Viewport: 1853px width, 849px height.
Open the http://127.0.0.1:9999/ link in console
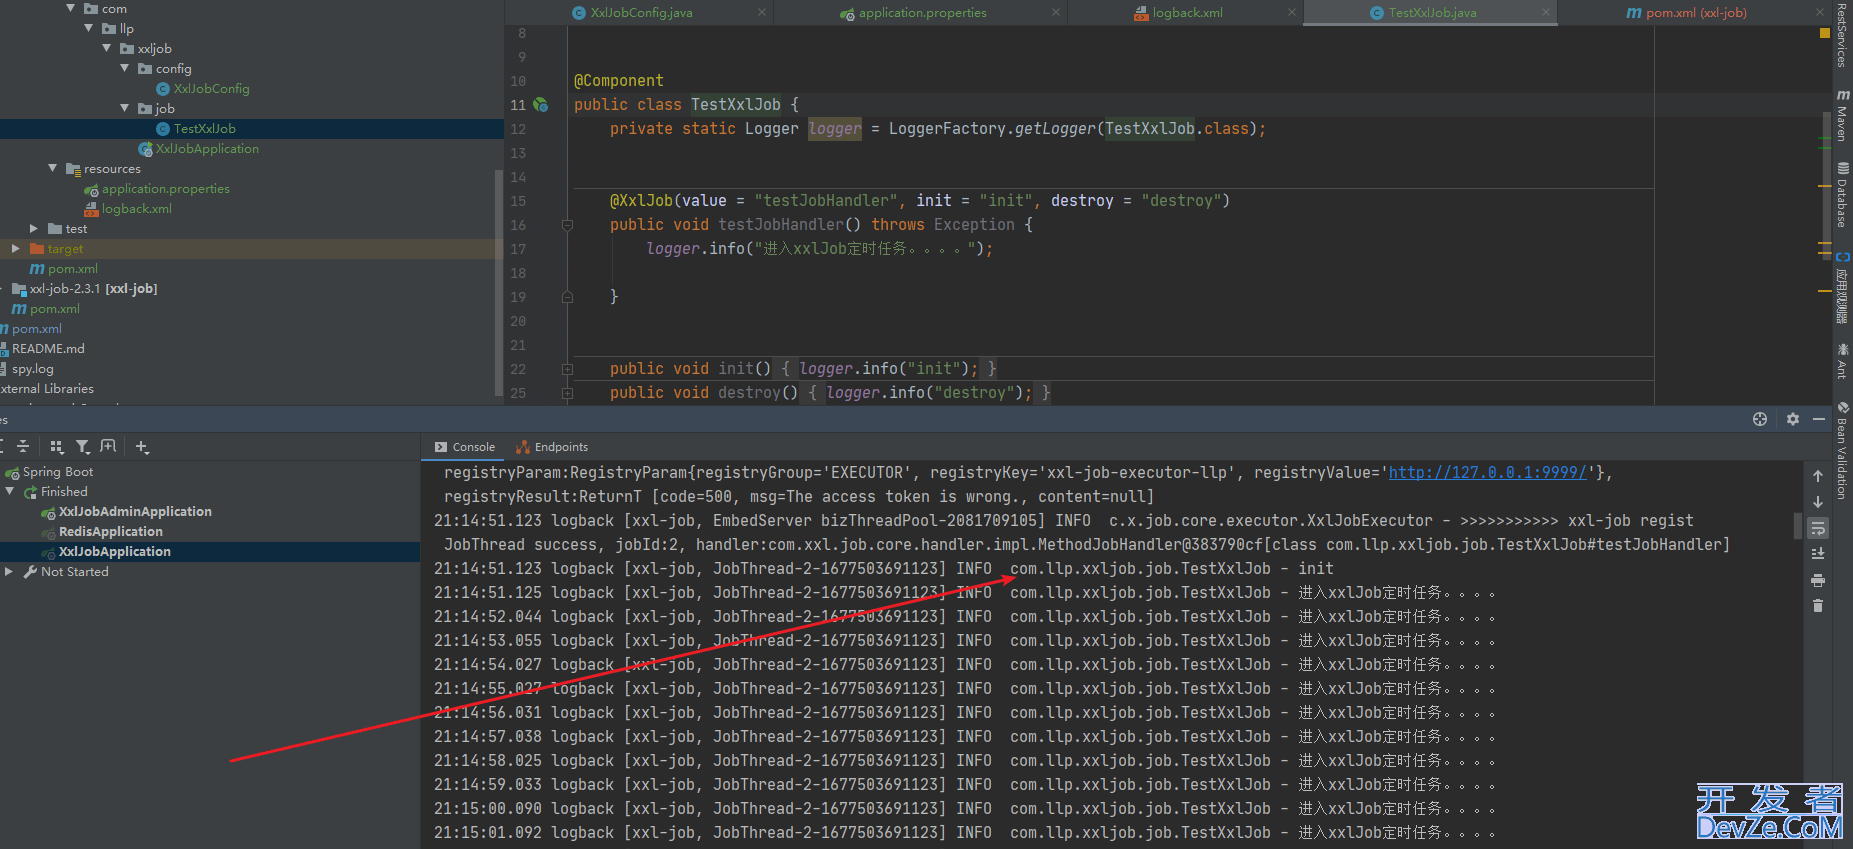pyautogui.click(x=1487, y=472)
